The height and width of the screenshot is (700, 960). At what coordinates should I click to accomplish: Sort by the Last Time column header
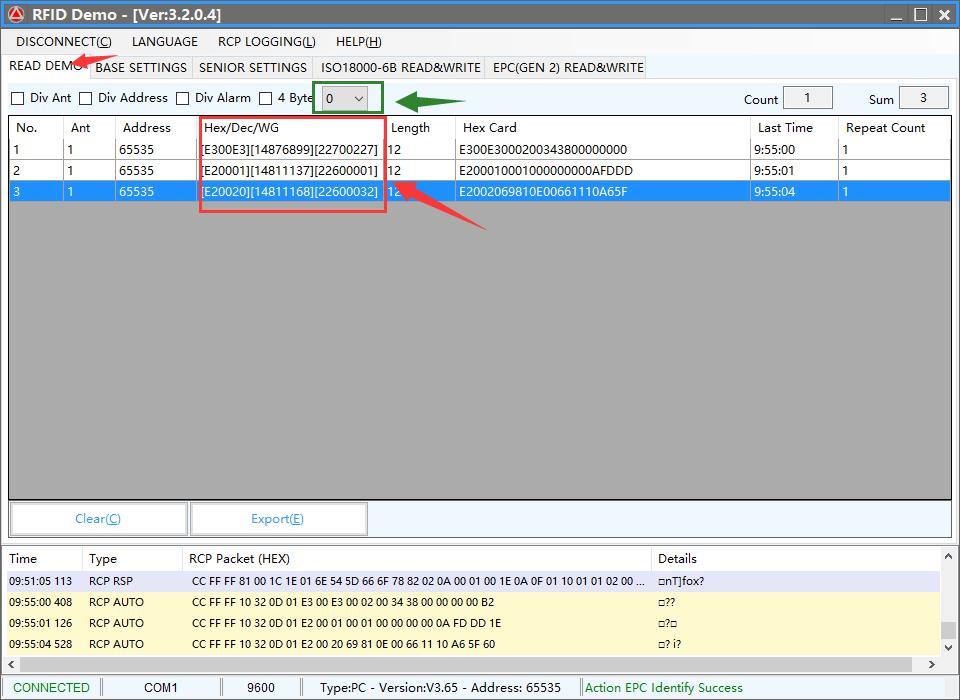[x=785, y=128]
